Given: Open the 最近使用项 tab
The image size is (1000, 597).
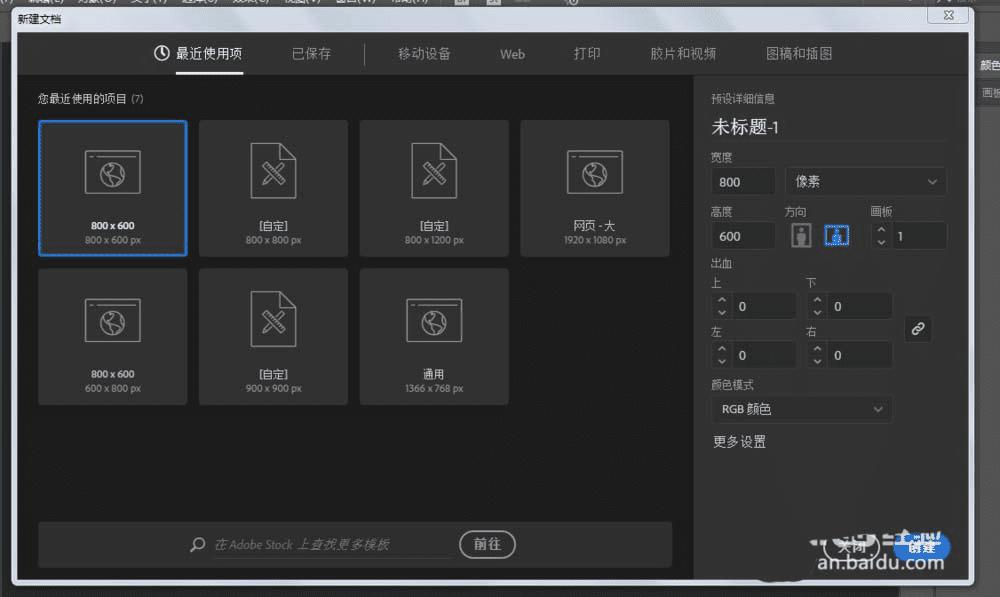Looking at the screenshot, I should [x=209, y=54].
